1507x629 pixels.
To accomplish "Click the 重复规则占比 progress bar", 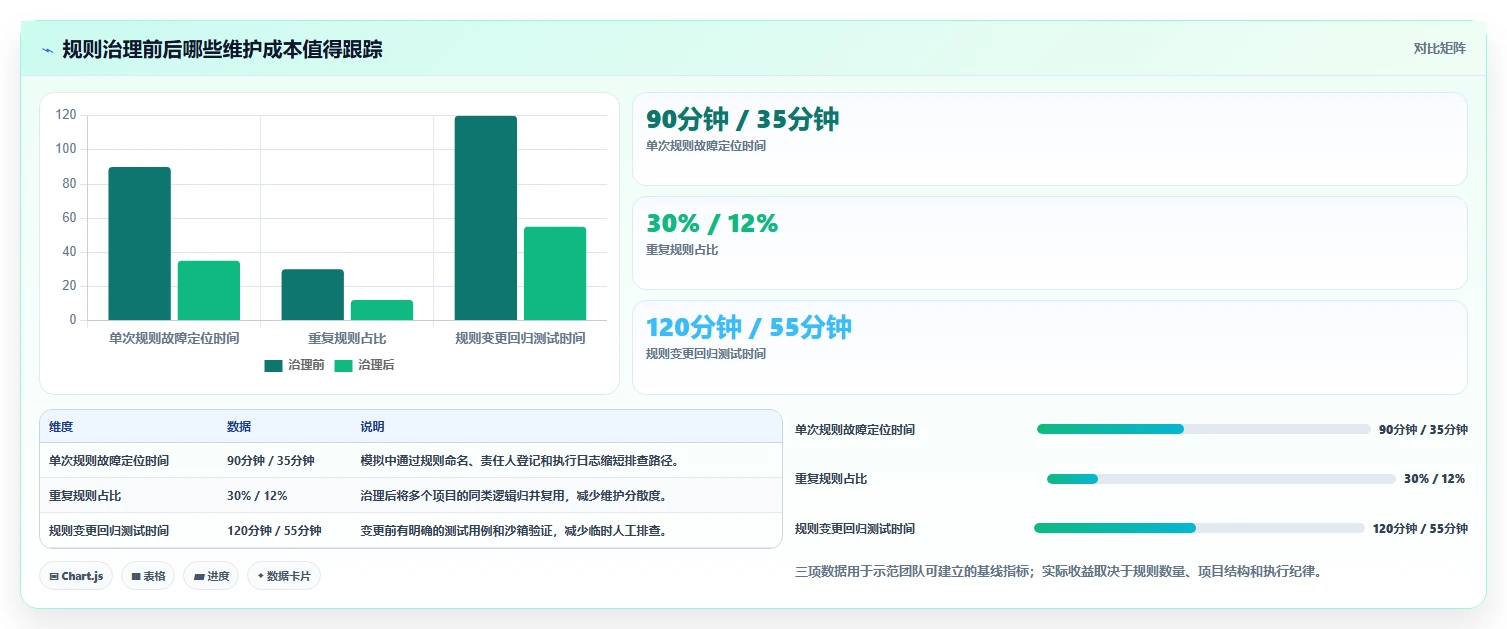I will click(1221, 479).
